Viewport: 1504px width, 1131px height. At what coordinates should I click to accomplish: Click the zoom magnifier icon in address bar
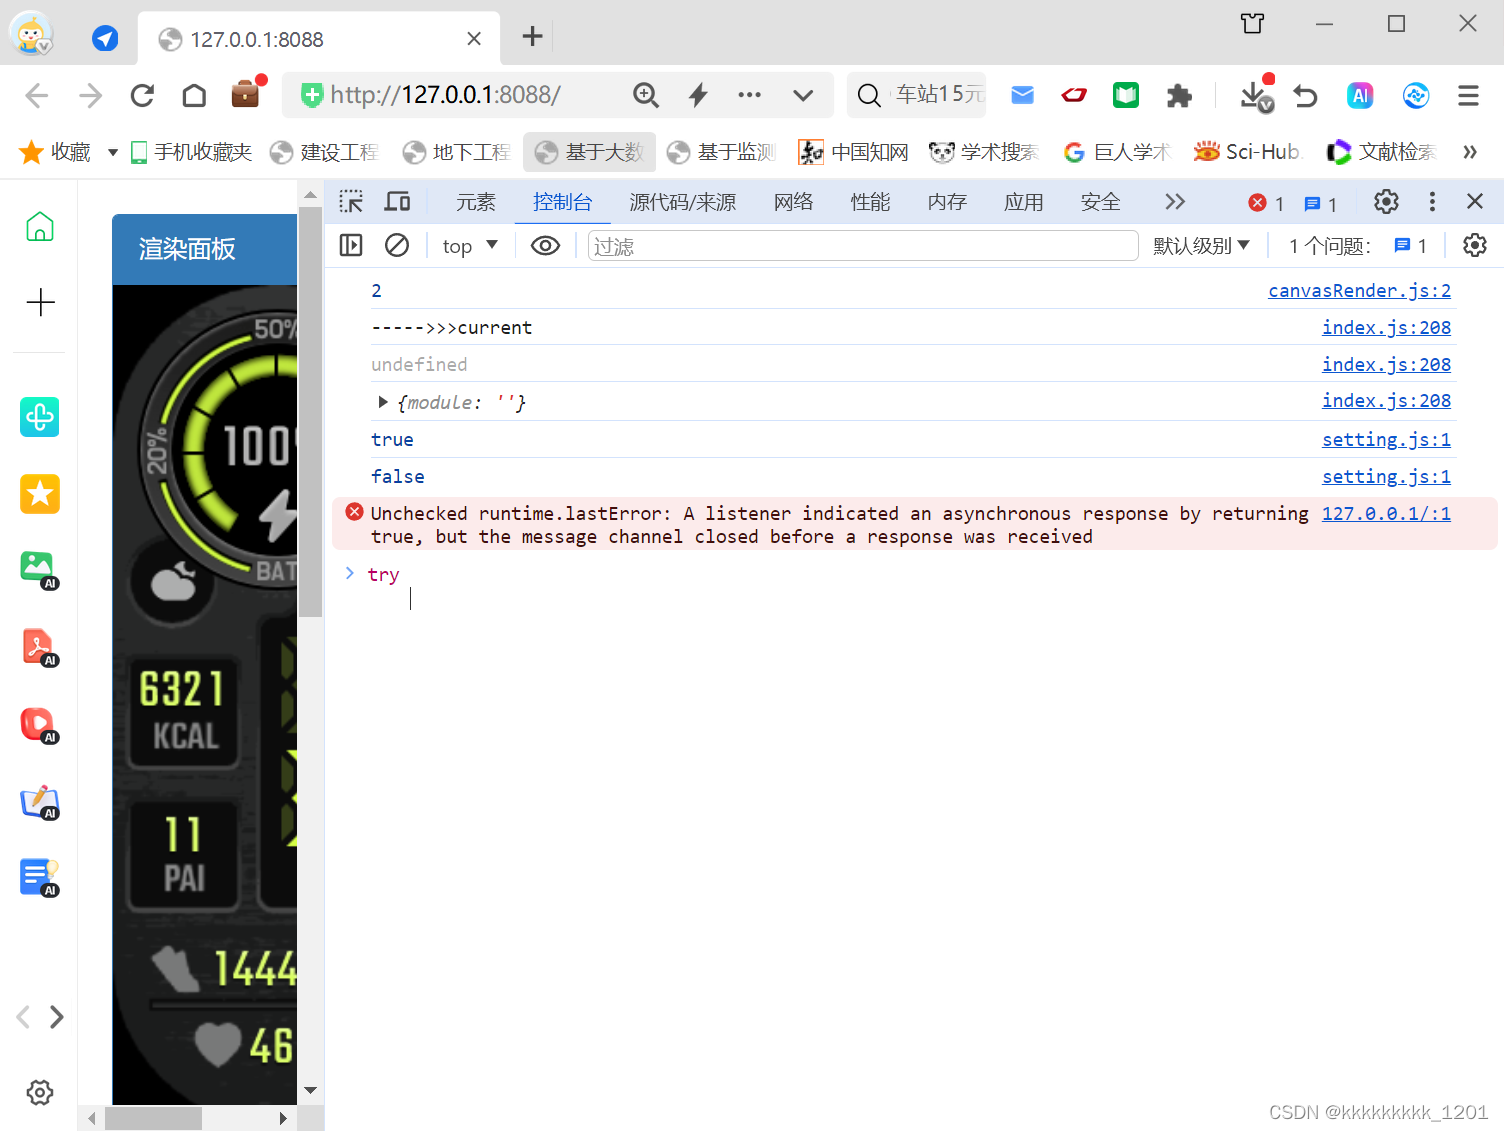pos(646,95)
